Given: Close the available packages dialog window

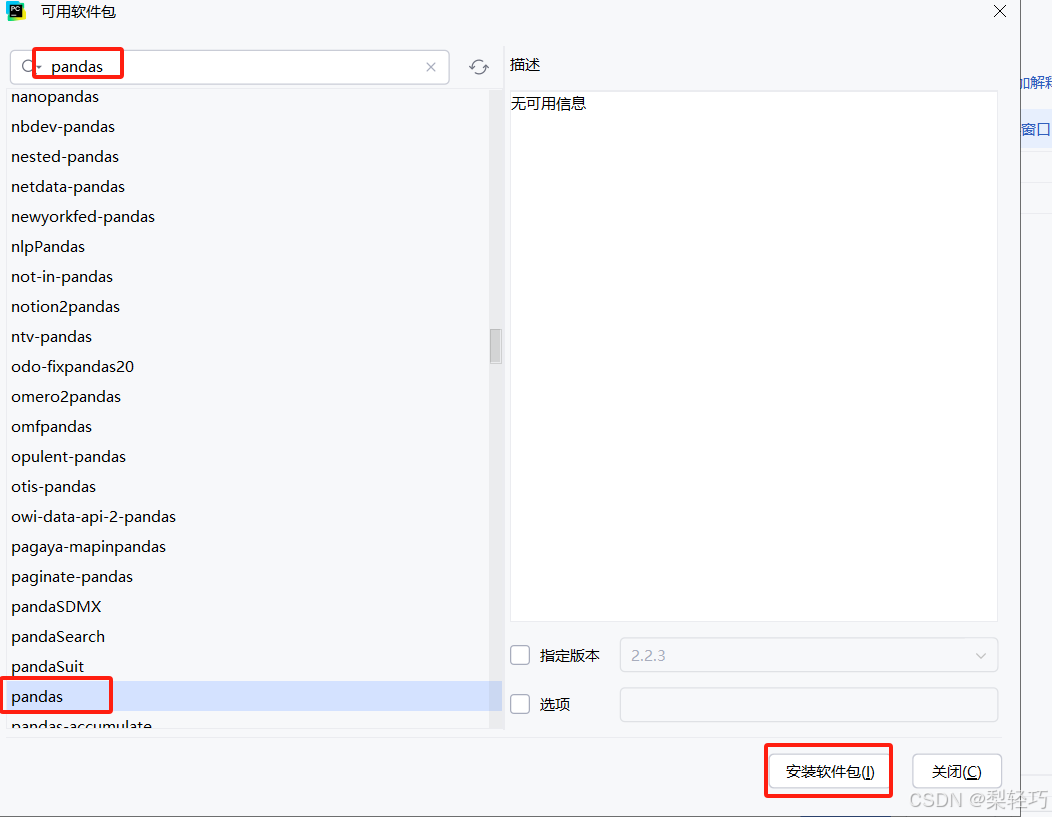Looking at the screenshot, I should (x=1000, y=11).
